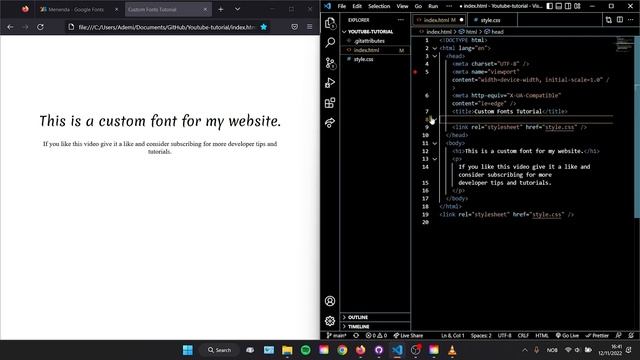Viewport: 640px width, 360px height.
Task: Open the Run menu
Action: (433, 6)
